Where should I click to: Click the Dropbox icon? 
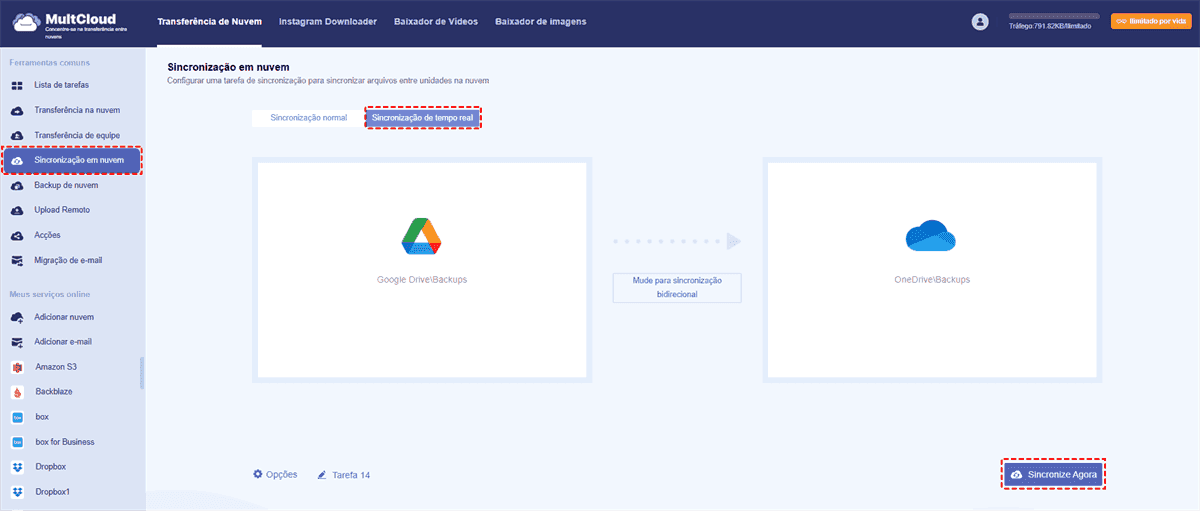[x=17, y=467]
